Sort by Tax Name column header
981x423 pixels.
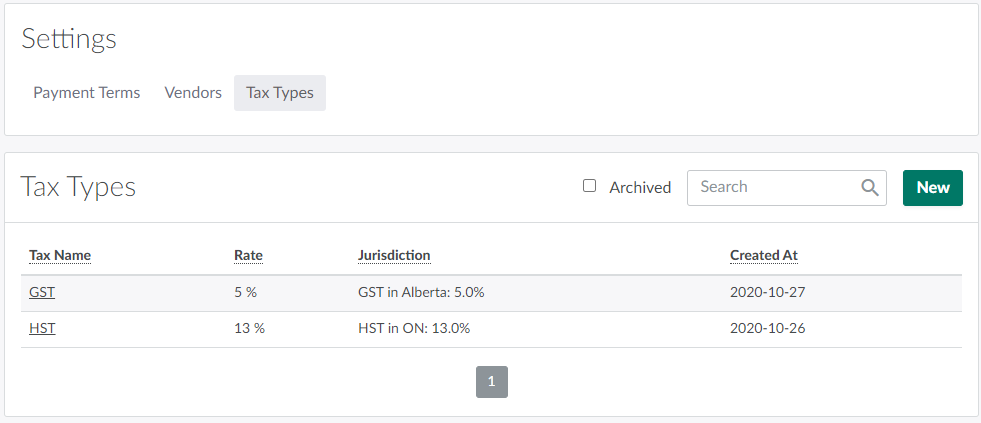coord(60,255)
